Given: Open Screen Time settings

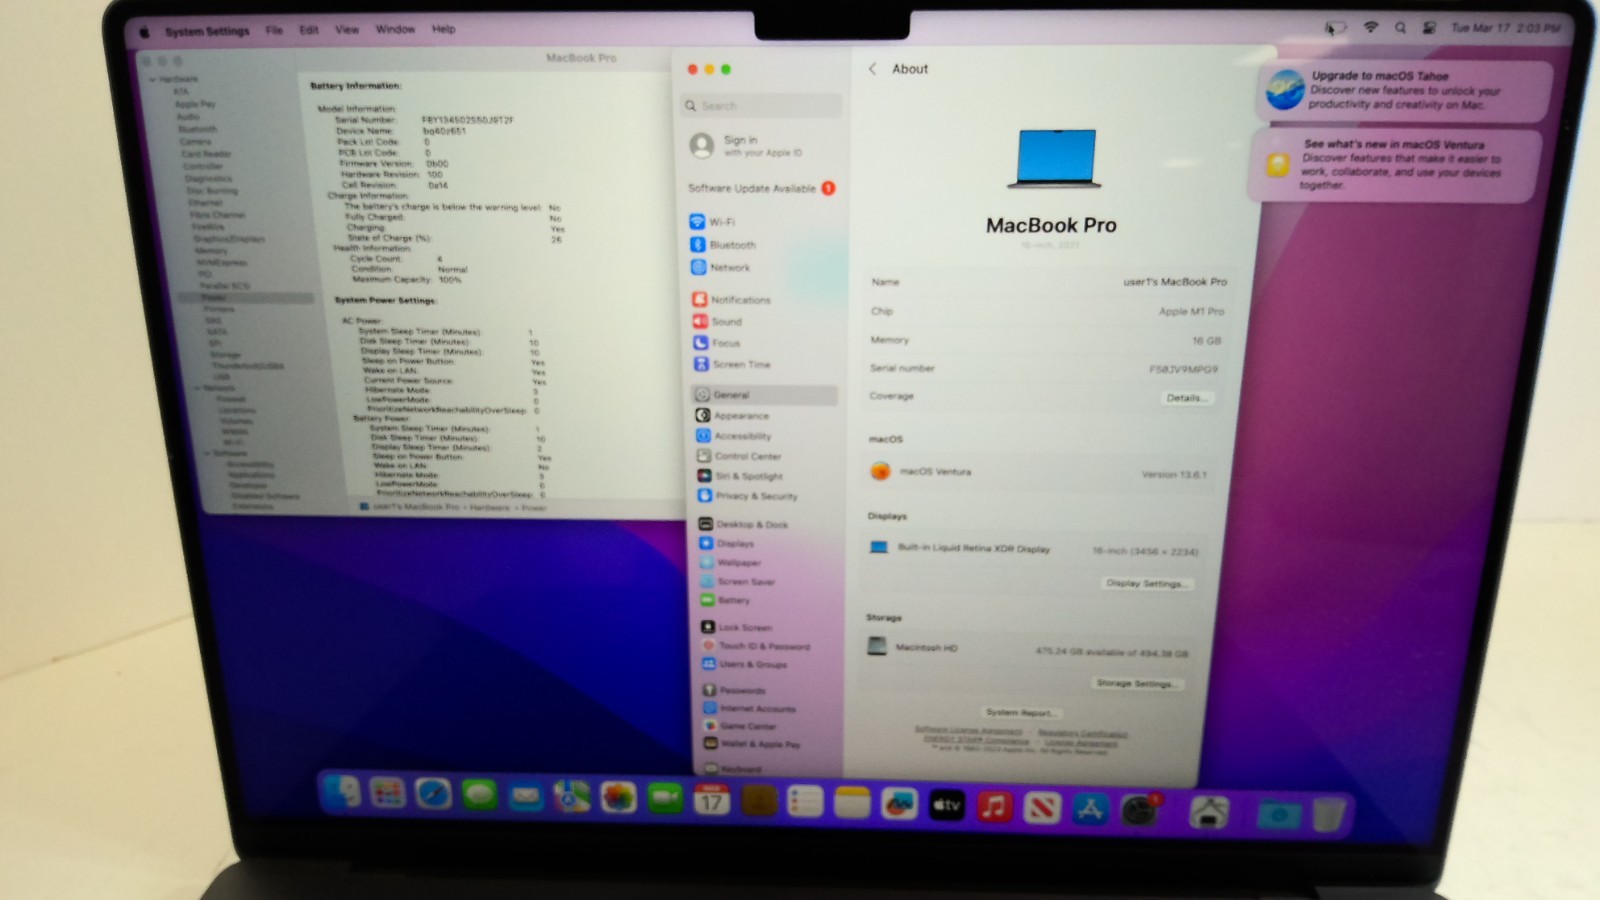Looking at the screenshot, I should pyautogui.click(x=732, y=364).
